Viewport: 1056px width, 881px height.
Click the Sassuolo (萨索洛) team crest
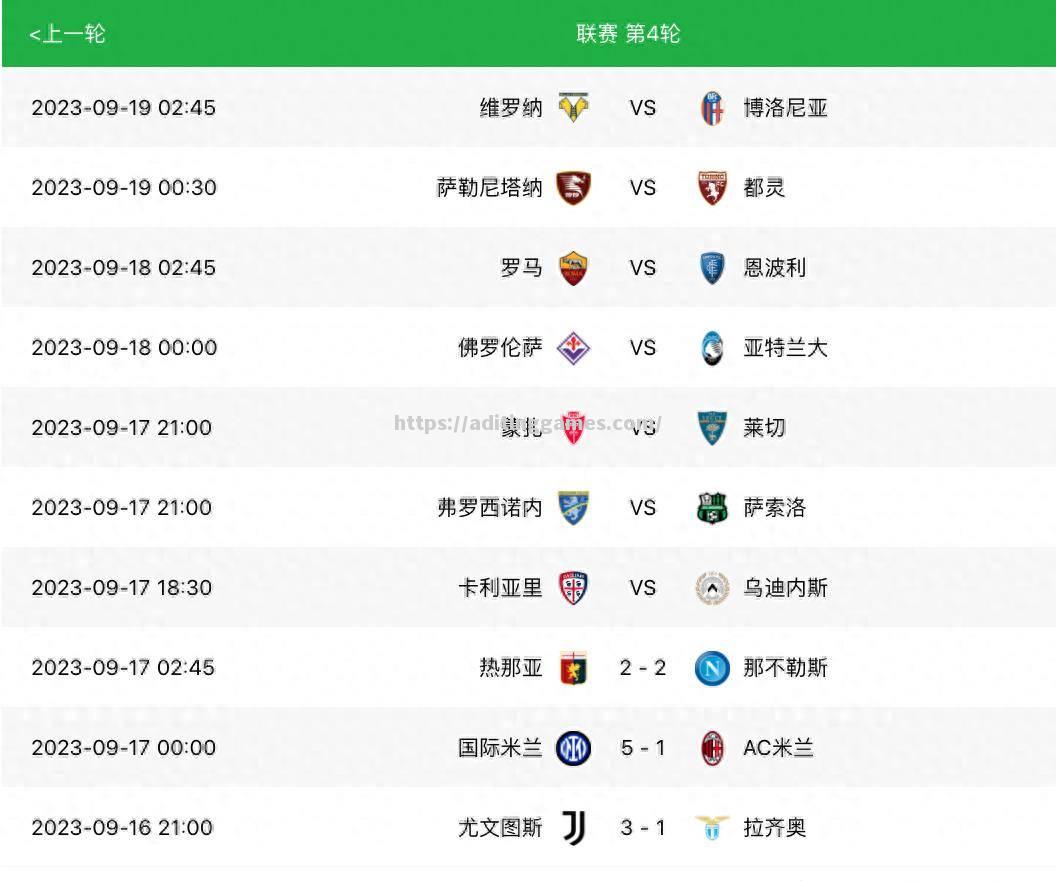(x=712, y=508)
